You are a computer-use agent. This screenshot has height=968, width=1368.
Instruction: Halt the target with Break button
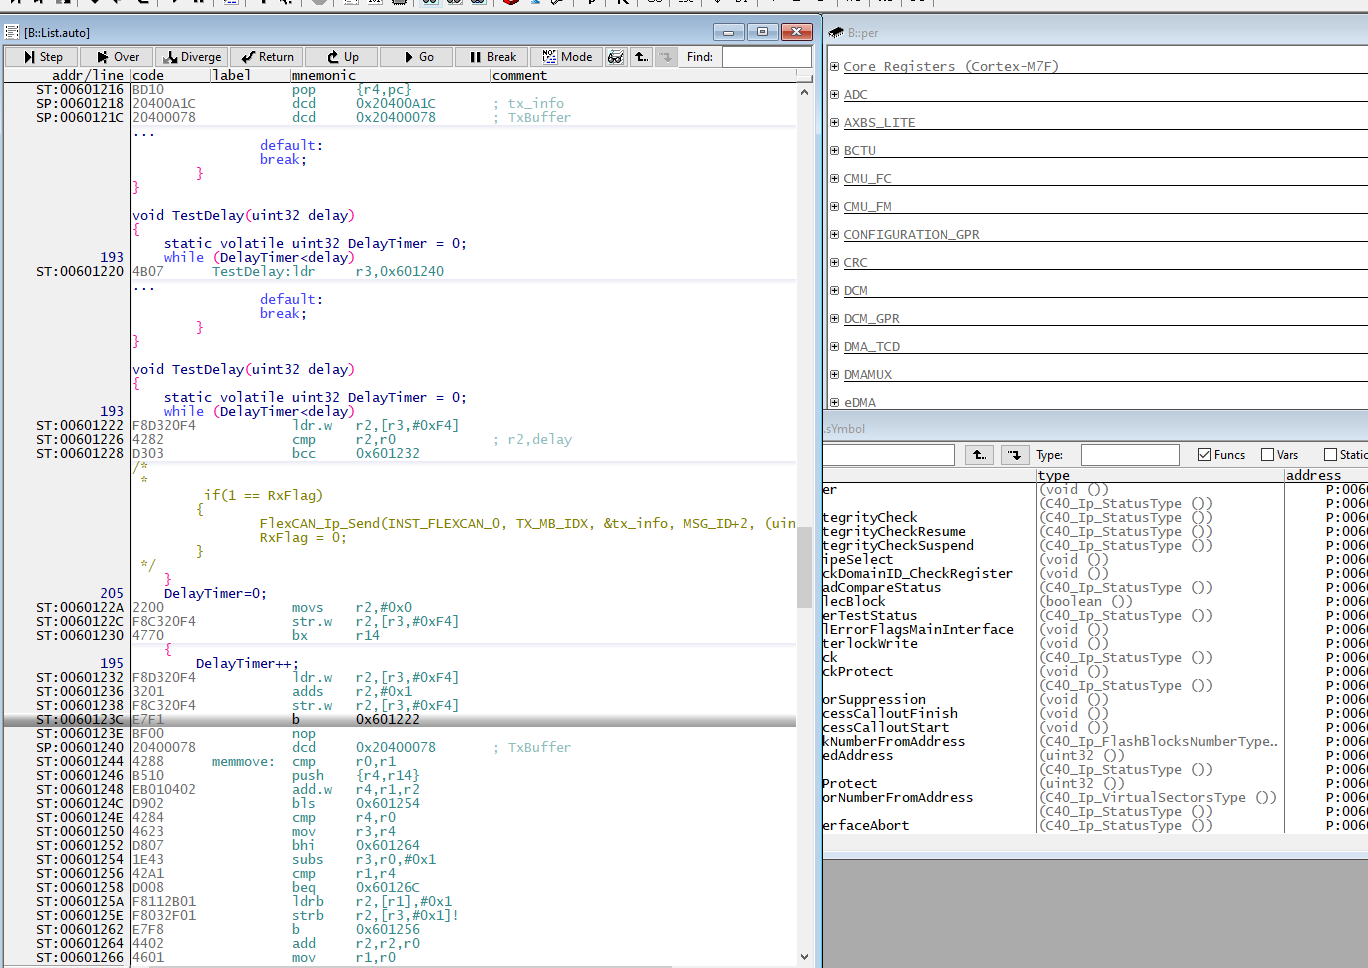click(492, 57)
